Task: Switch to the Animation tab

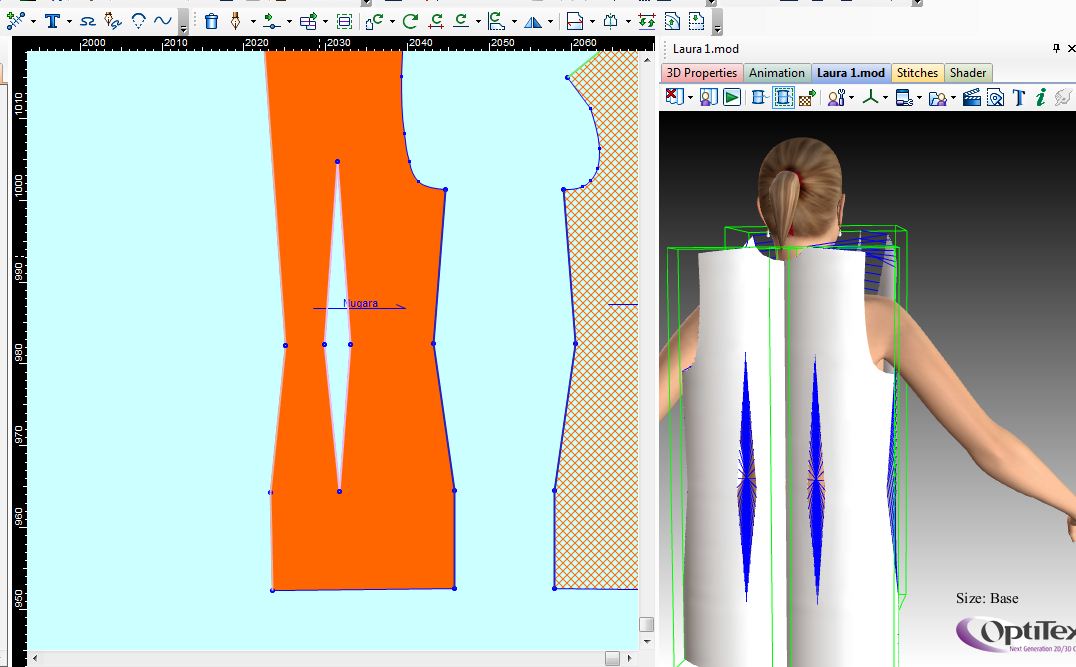Action: point(776,73)
